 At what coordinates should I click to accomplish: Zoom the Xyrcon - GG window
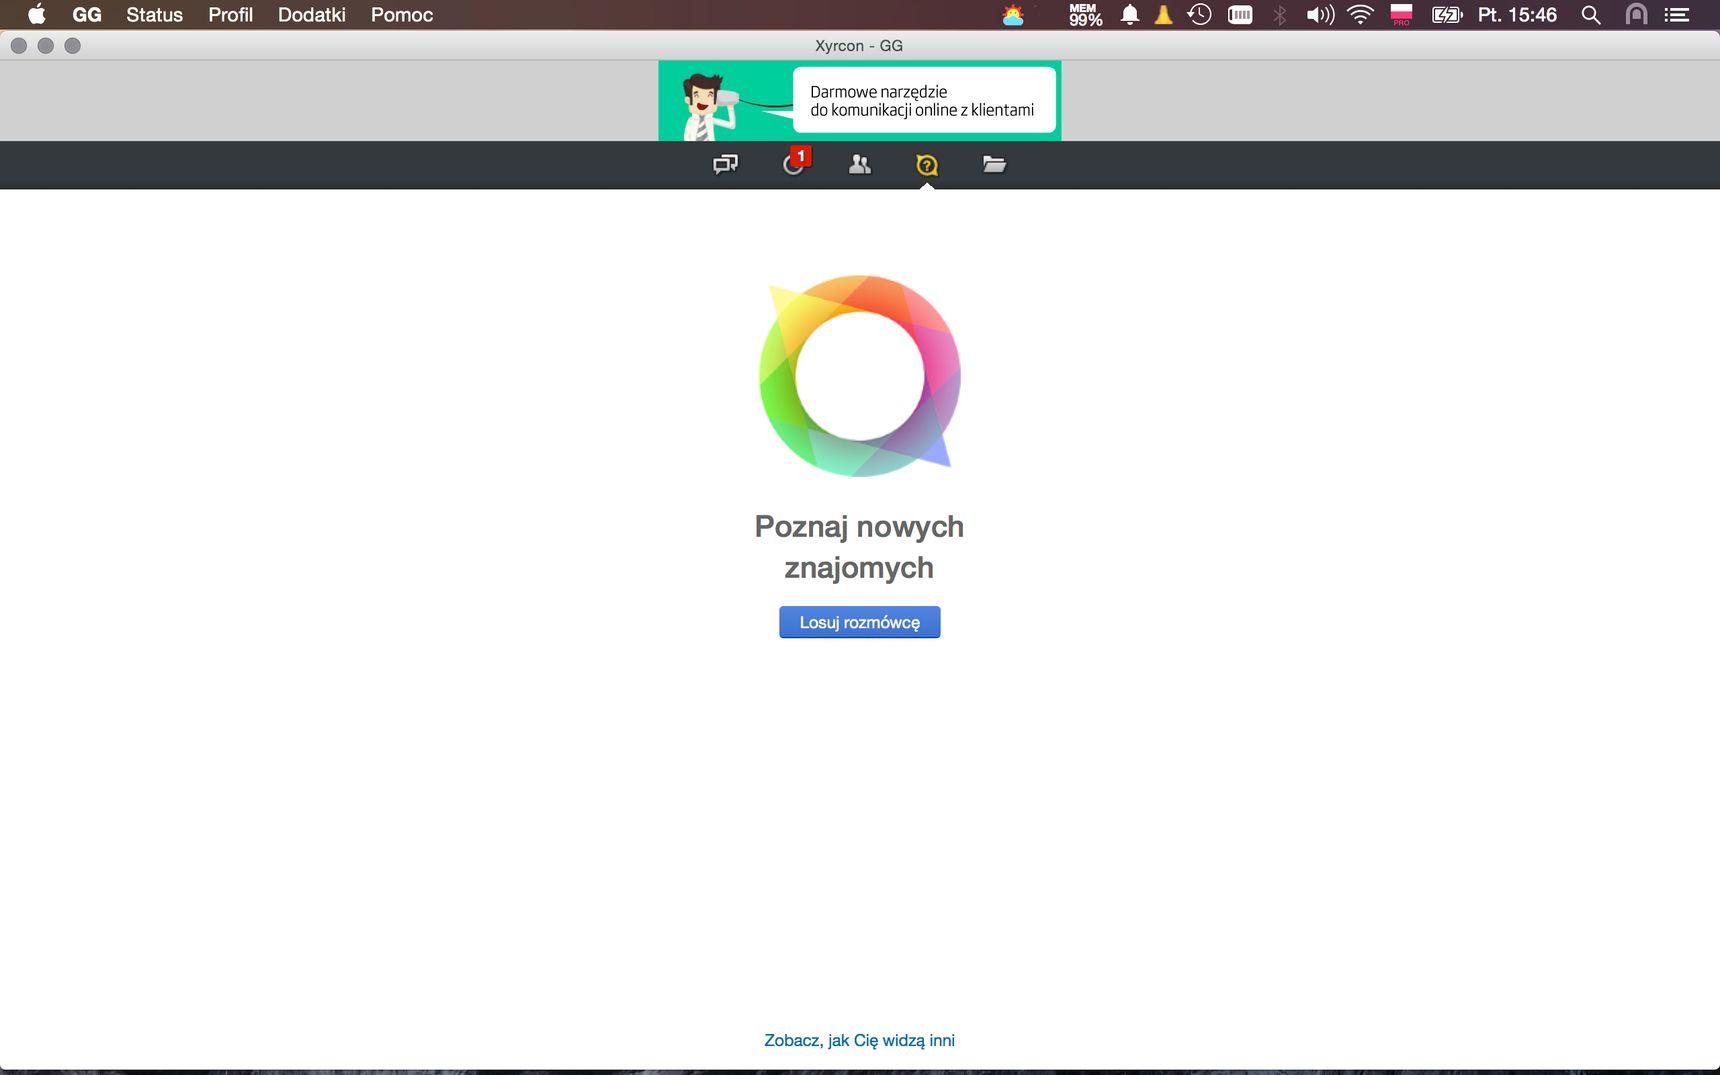pos(72,46)
